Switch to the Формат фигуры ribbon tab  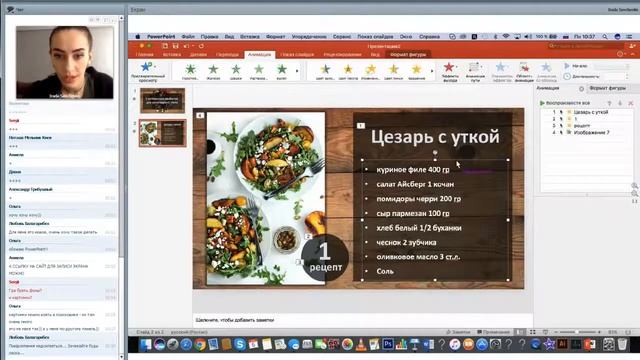(x=408, y=54)
